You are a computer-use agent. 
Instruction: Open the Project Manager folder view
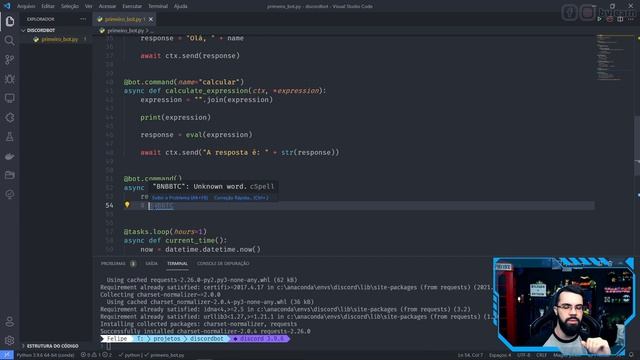pos(10,175)
